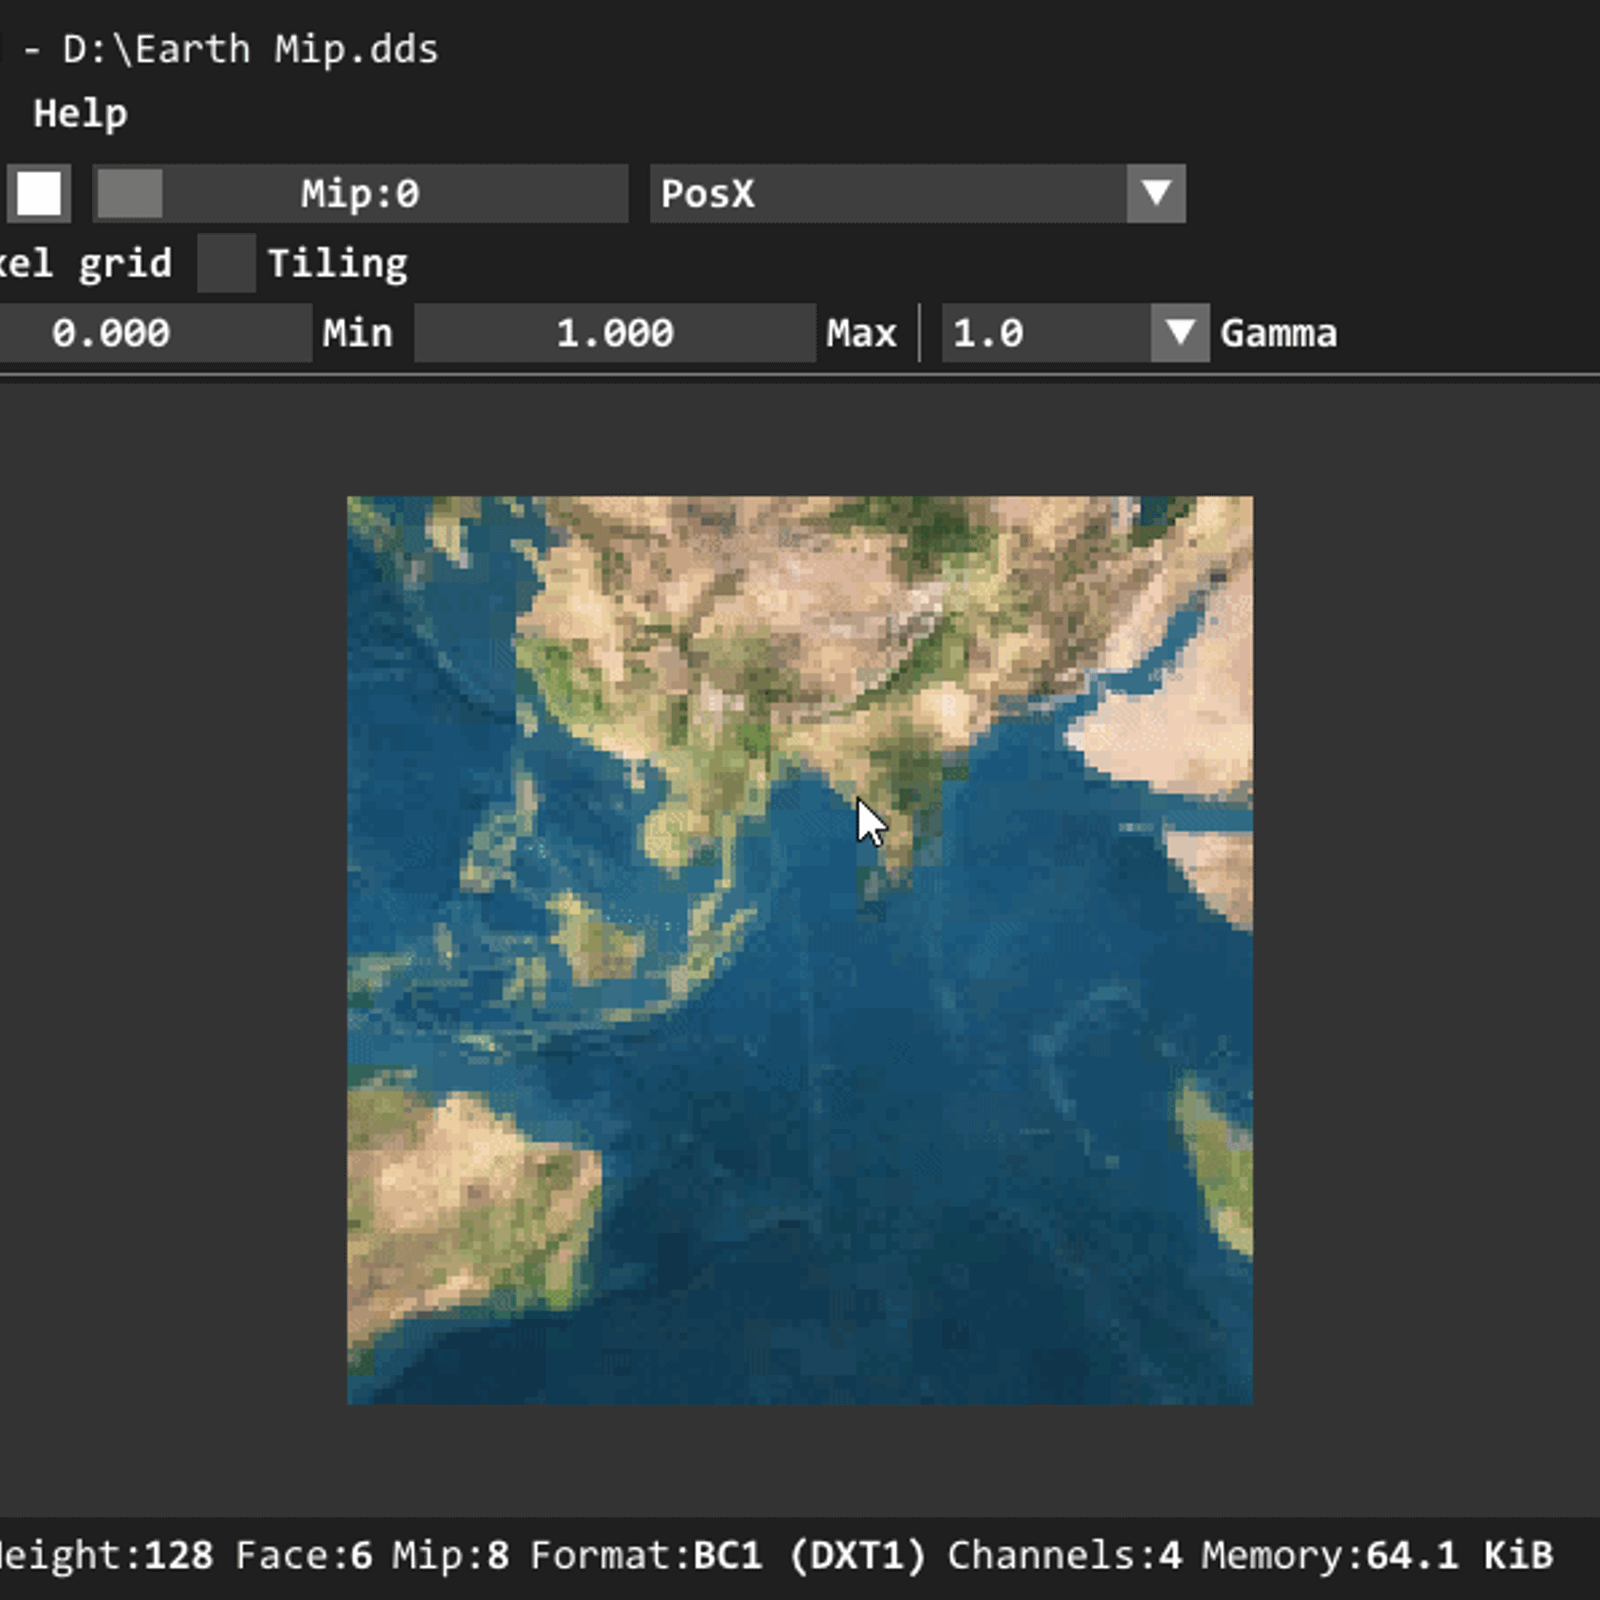Click the Face:6 status bar indicator

click(x=304, y=1555)
